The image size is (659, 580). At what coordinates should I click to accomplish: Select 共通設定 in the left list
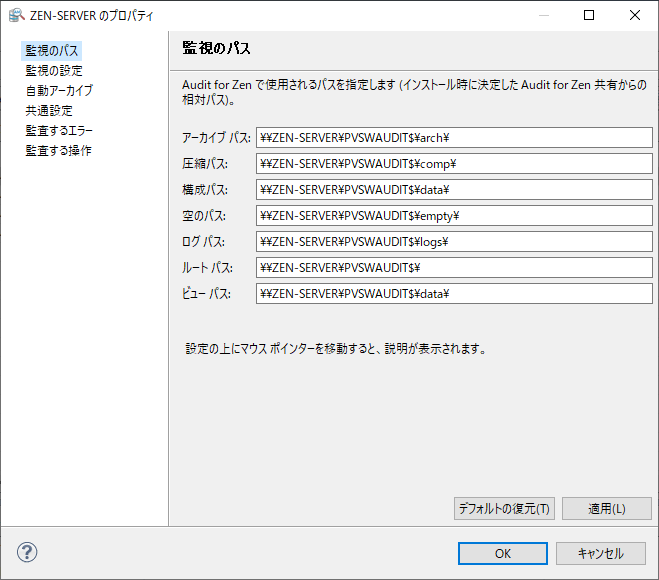click(49, 110)
